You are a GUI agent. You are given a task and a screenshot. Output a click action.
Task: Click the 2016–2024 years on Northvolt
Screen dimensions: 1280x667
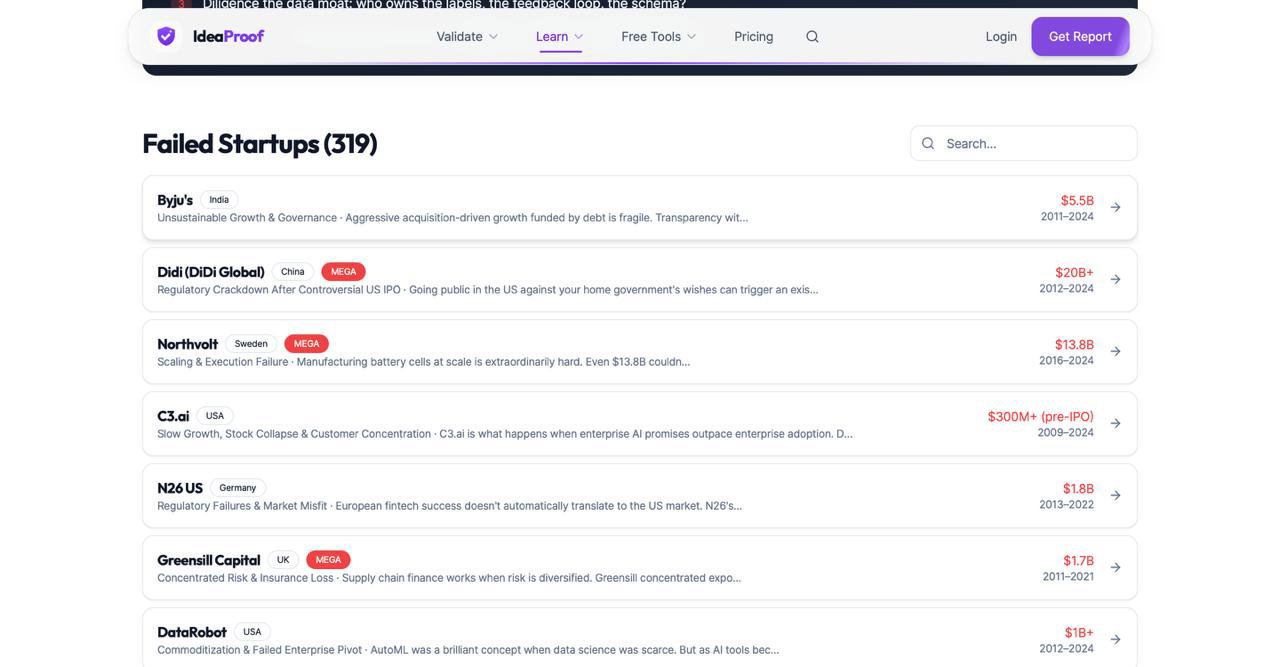tap(1066, 361)
